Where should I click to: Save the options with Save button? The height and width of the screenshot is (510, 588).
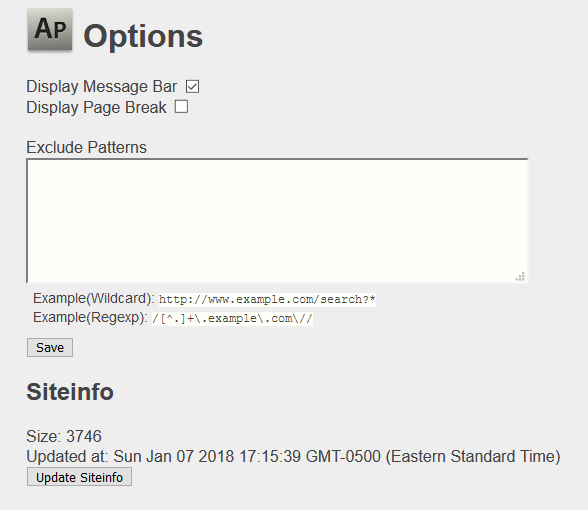pos(50,348)
